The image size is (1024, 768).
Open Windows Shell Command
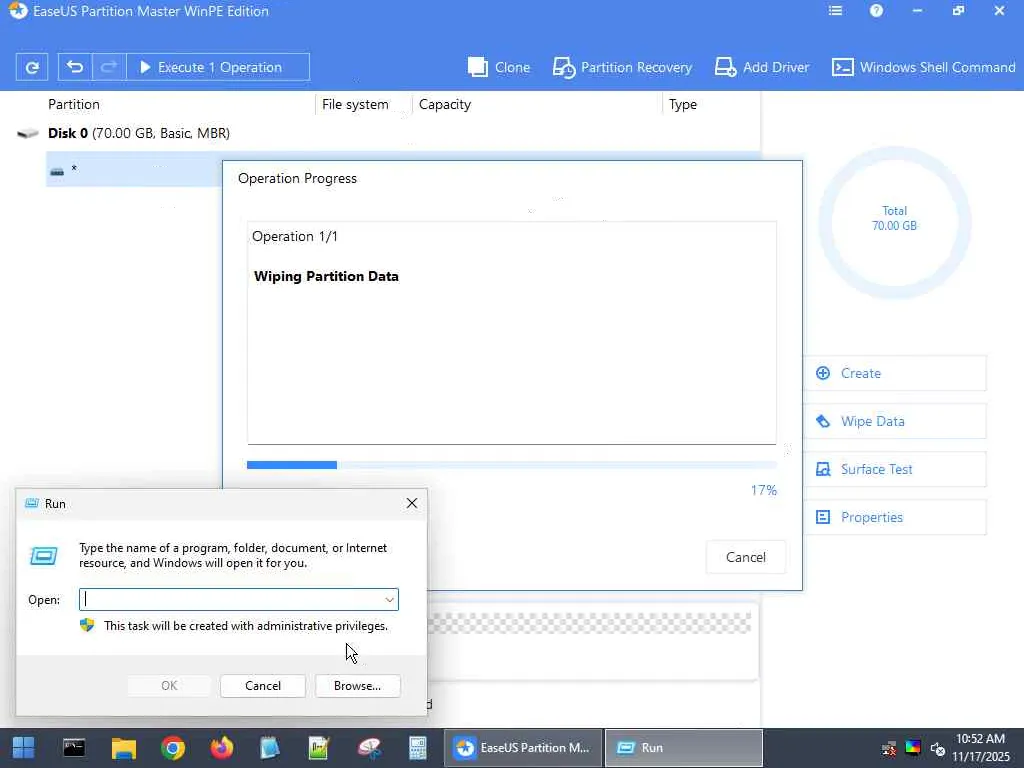tap(923, 67)
